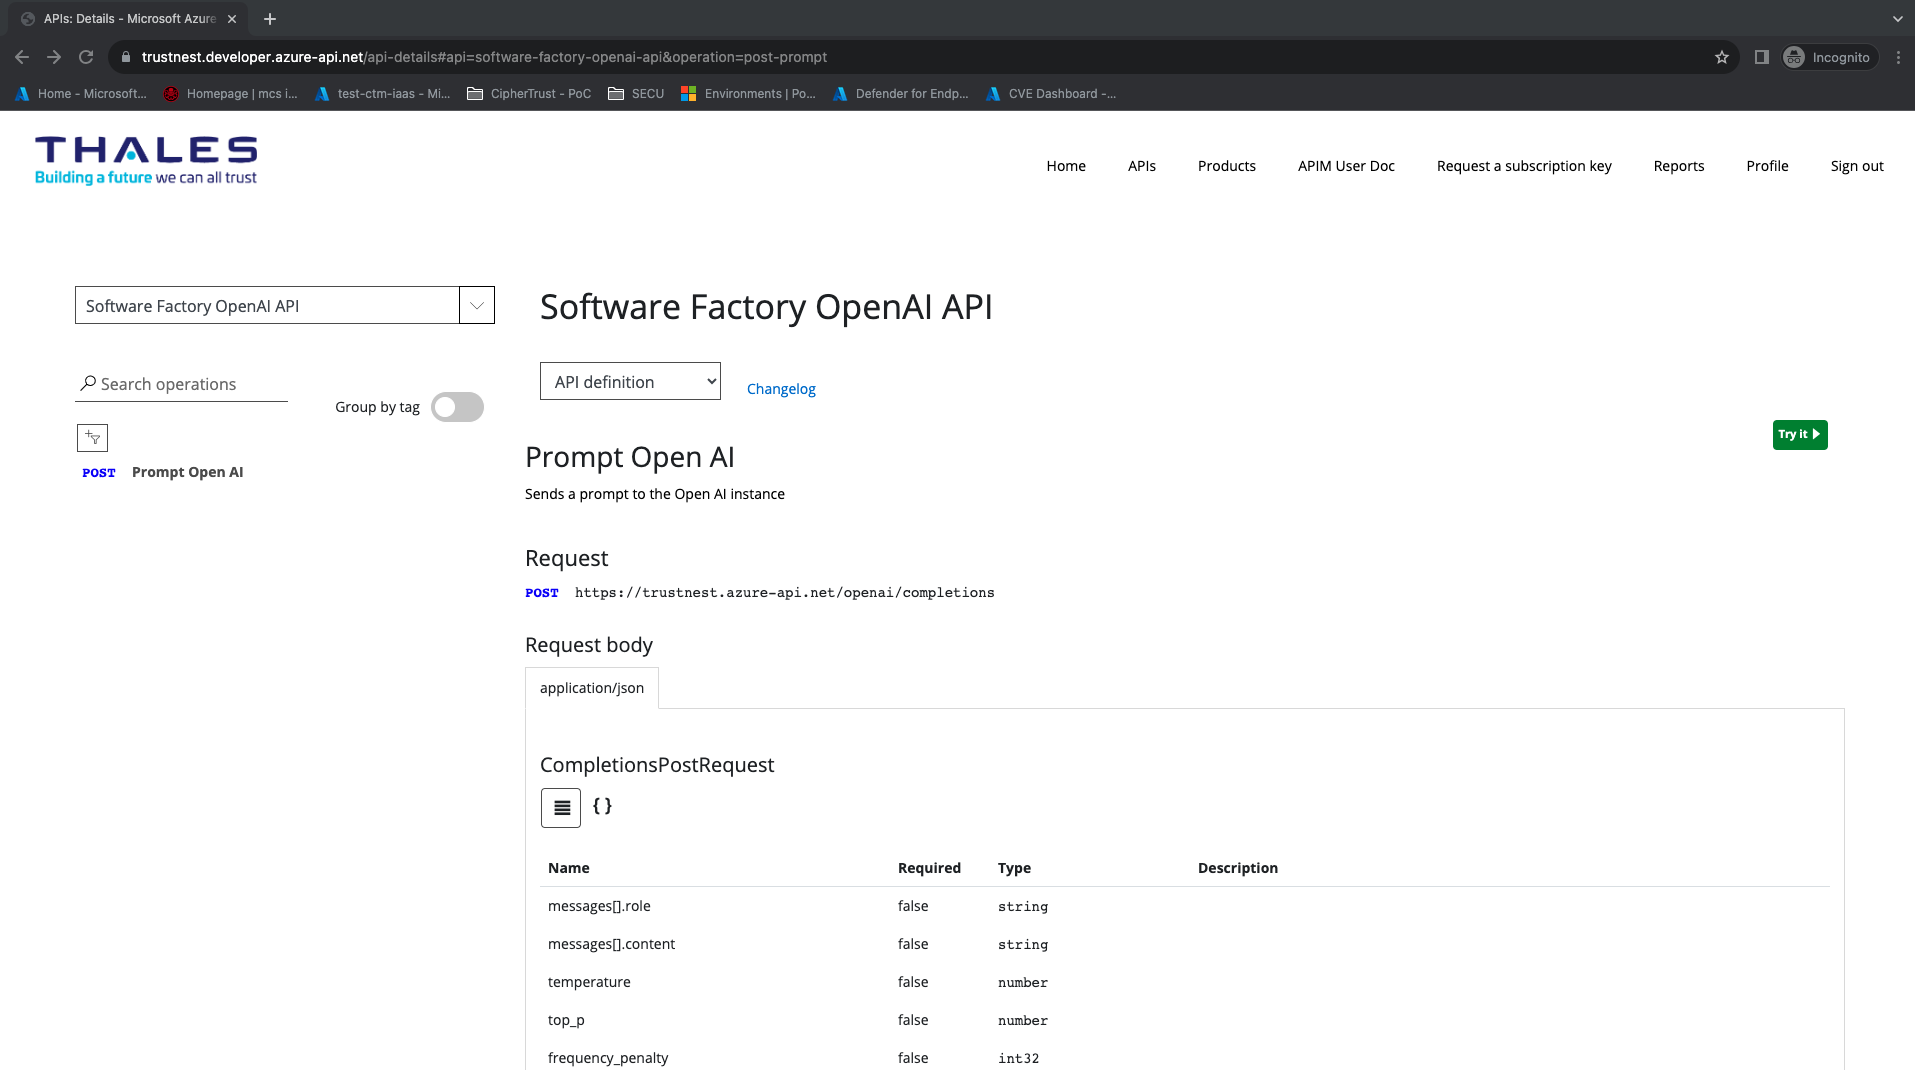The height and width of the screenshot is (1070, 1915).
Task: Click the Search operations field
Action: [x=181, y=384]
